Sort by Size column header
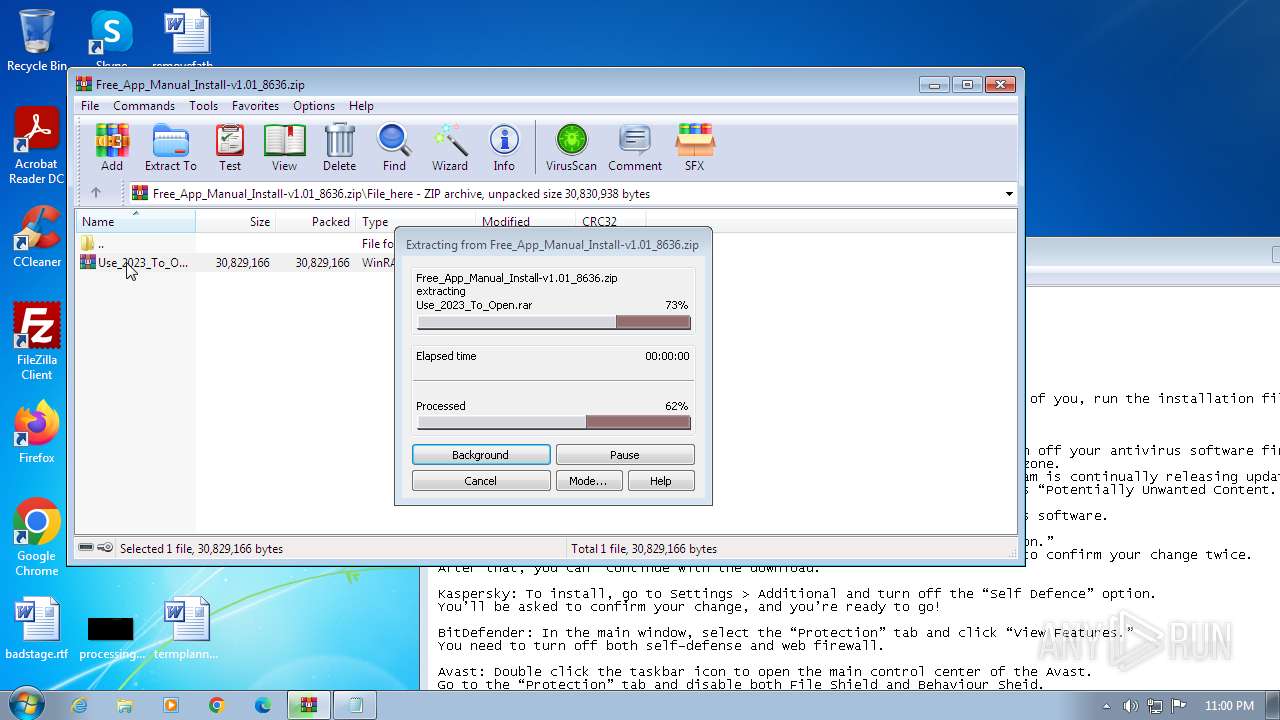The width and height of the screenshot is (1280, 720). [236, 222]
